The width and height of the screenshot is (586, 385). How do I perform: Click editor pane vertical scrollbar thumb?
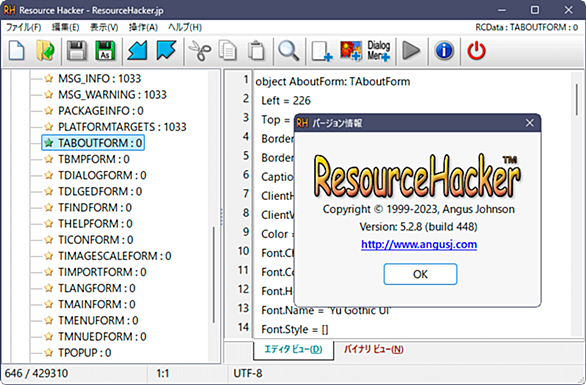click(577, 100)
